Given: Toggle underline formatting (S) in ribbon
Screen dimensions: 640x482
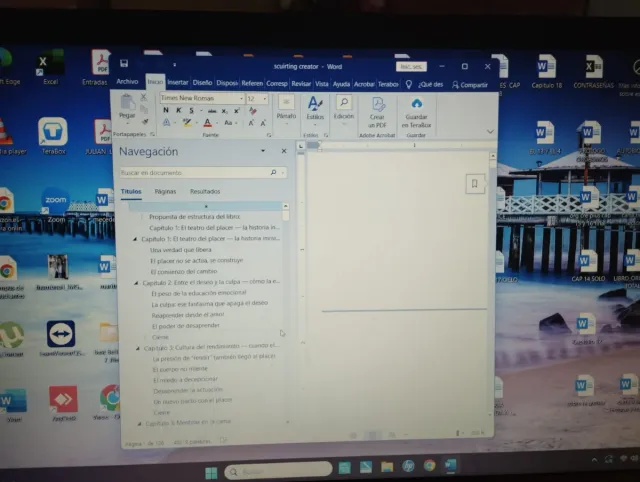Looking at the screenshot, I should (190, 110).
